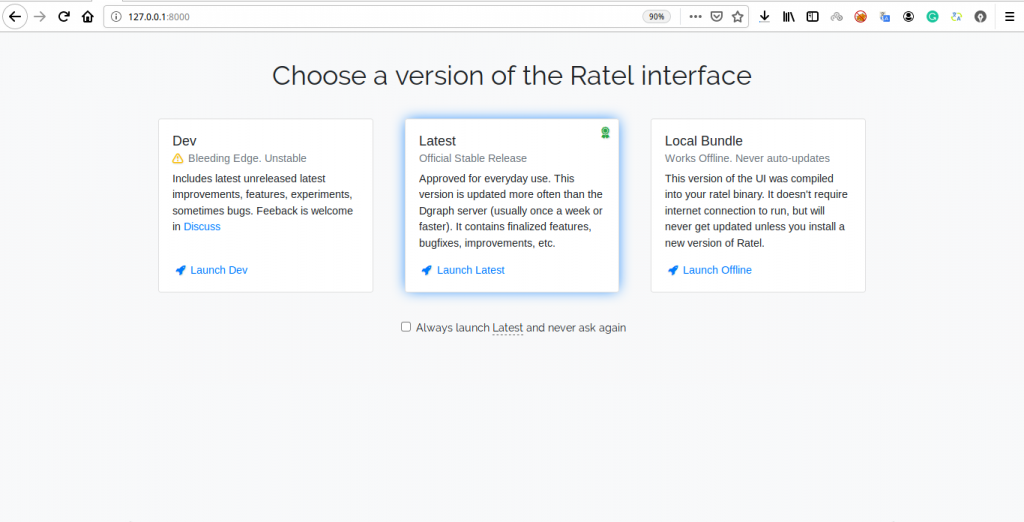This screenshot has height=522, width=1024.
Task: Click 'Works Offline. Never auto-updates' subtitle
Action: click(x=747, y=158)
